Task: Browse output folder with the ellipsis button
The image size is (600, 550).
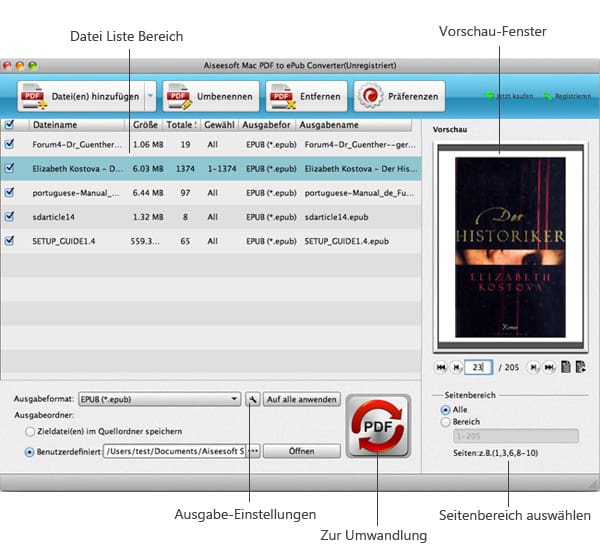Action: pos(254,451)
